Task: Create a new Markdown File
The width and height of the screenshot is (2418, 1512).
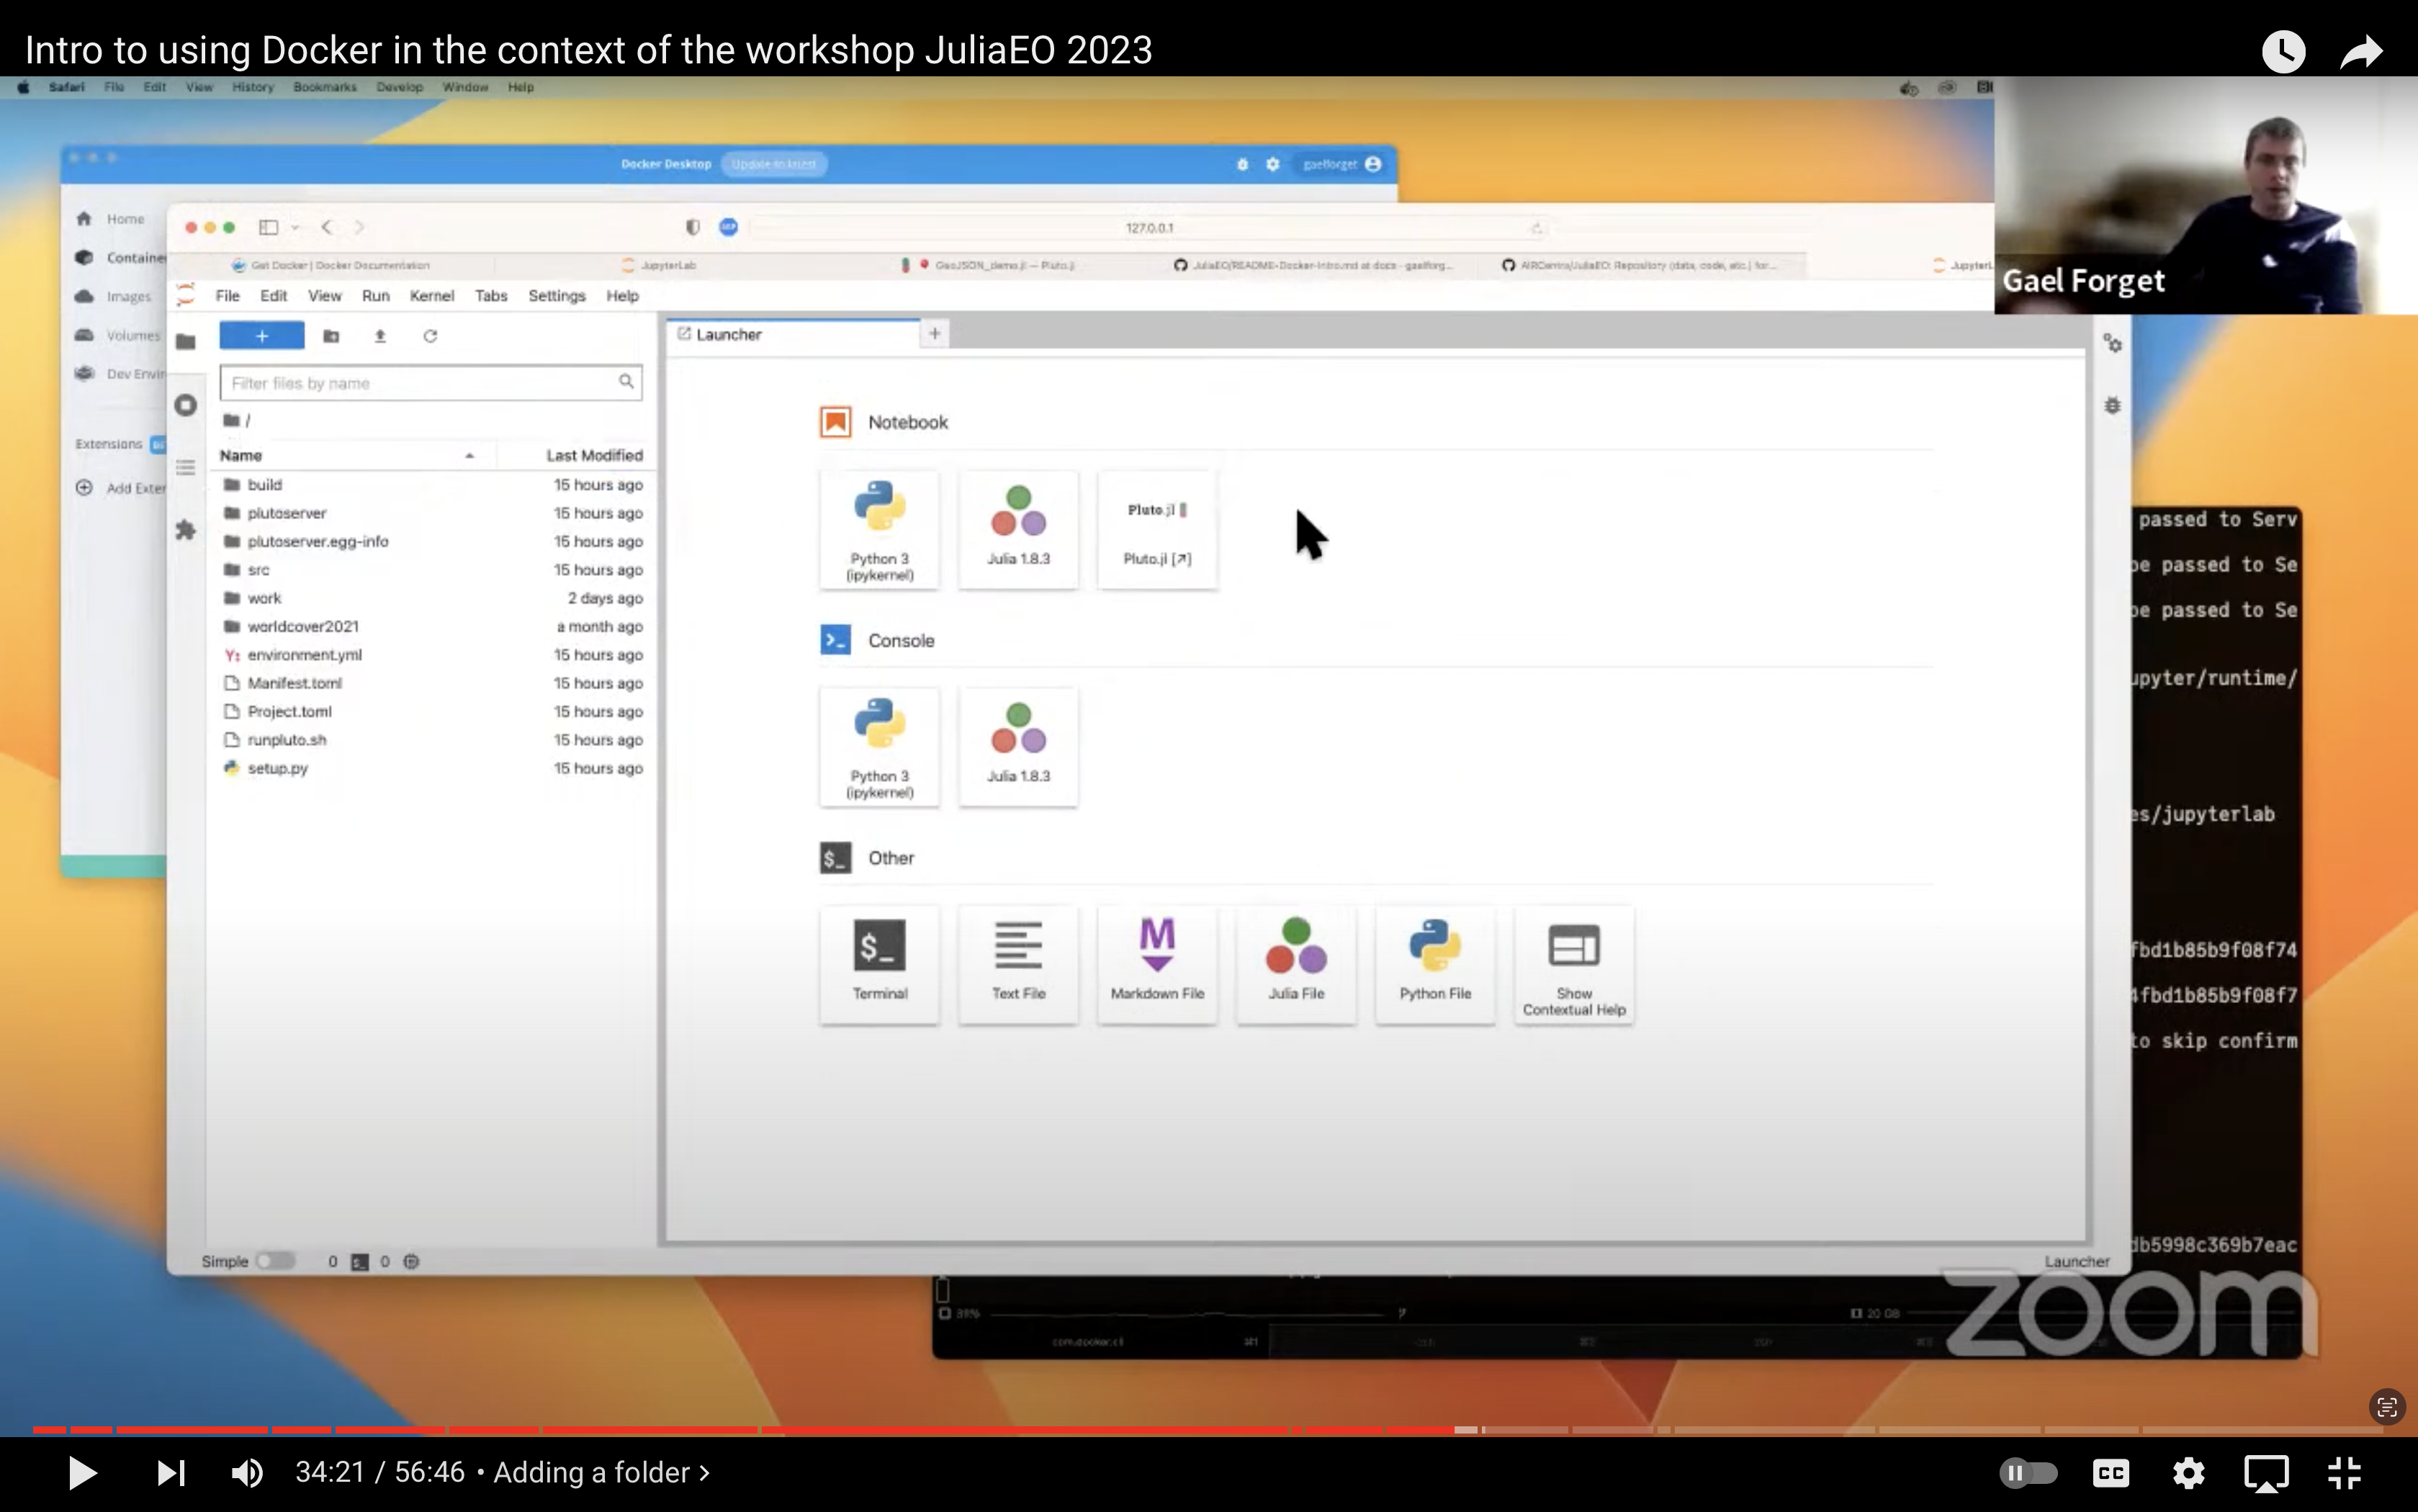Action: pyautogui.click(x=1157, y=959)
